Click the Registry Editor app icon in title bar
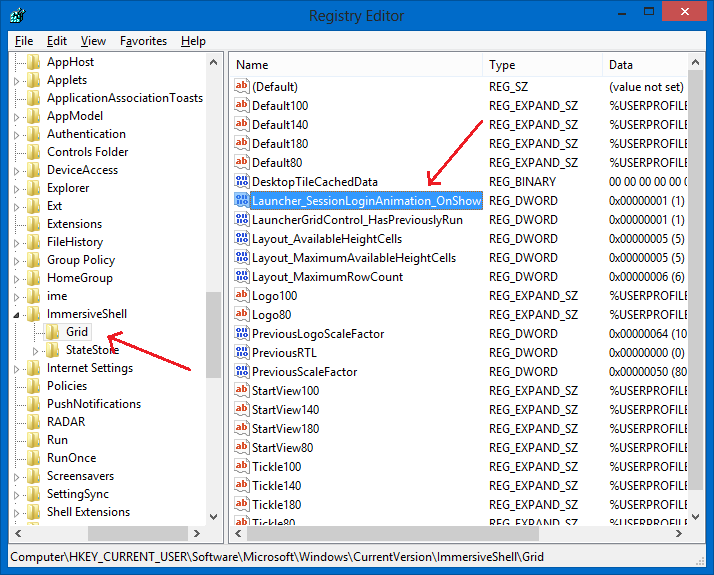The image size is (714, 575). 17,15
